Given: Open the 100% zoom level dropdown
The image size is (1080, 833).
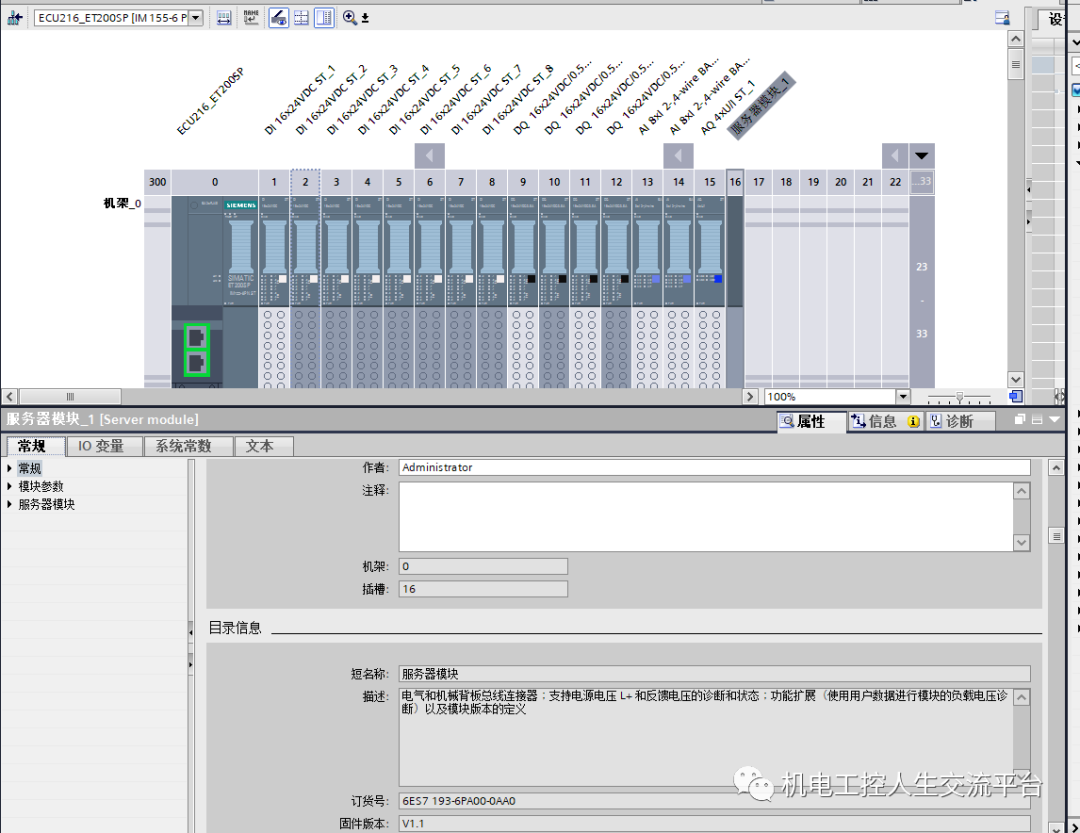Looking at the screenshot, I should pyautogui.click(x=903, y=397).
